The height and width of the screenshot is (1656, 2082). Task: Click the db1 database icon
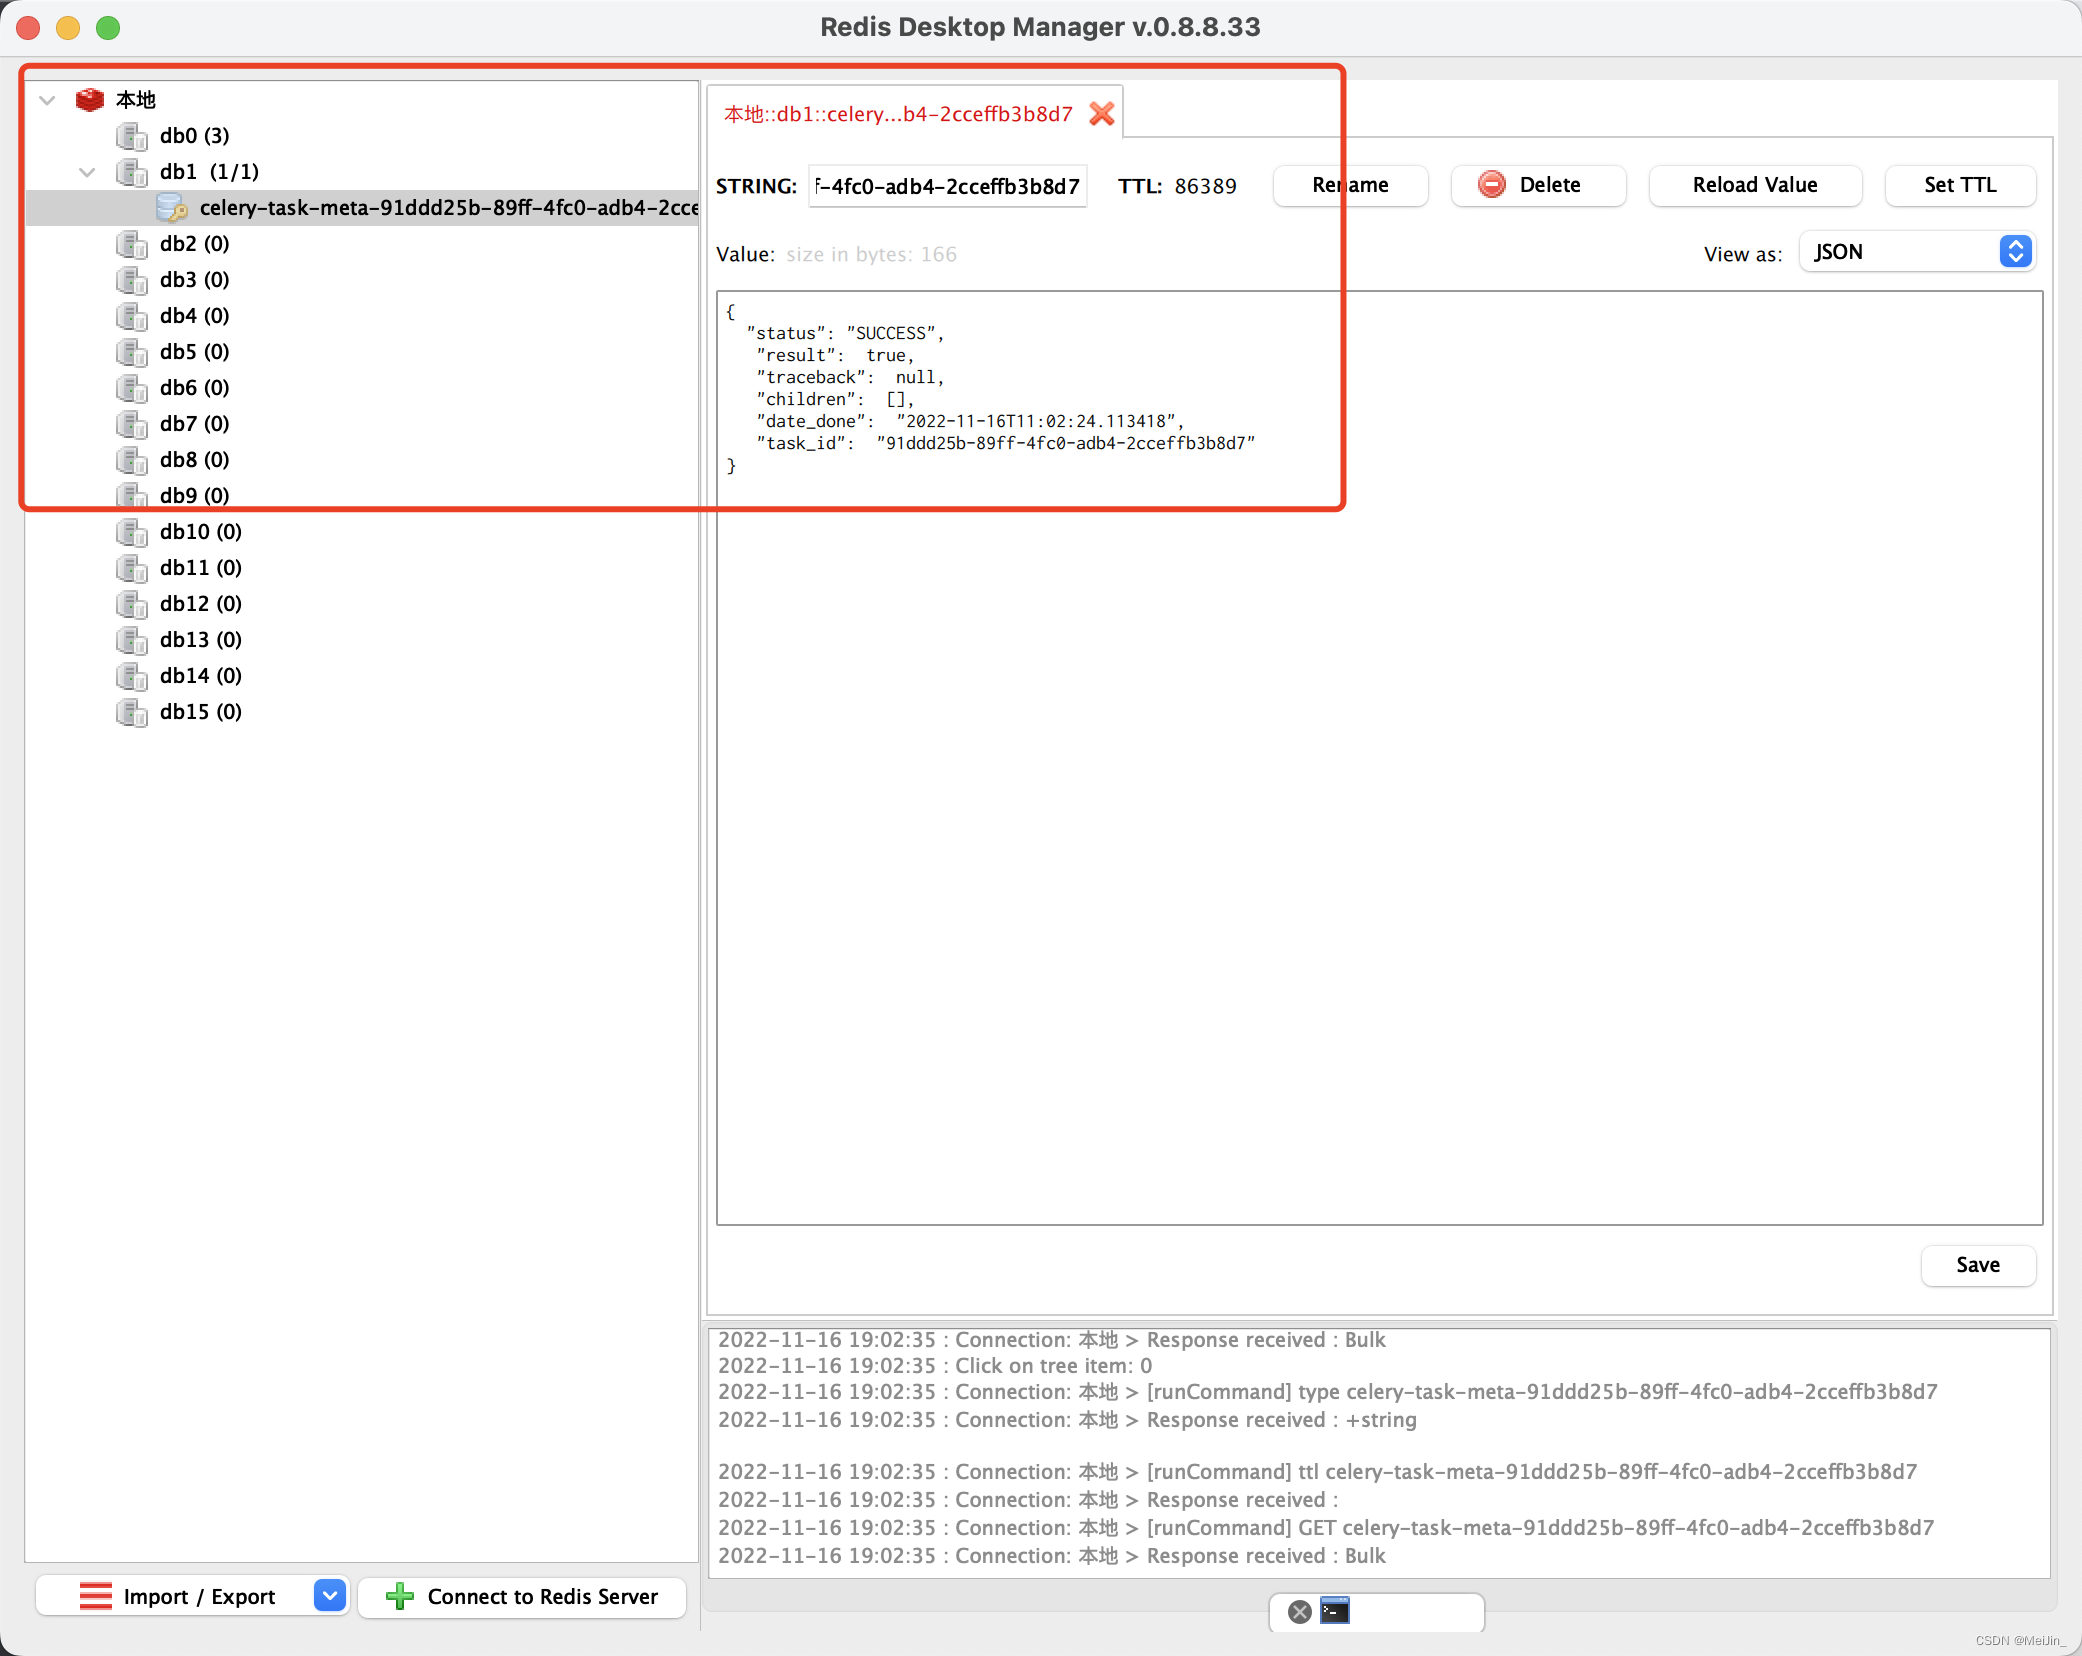click(131, 172)
